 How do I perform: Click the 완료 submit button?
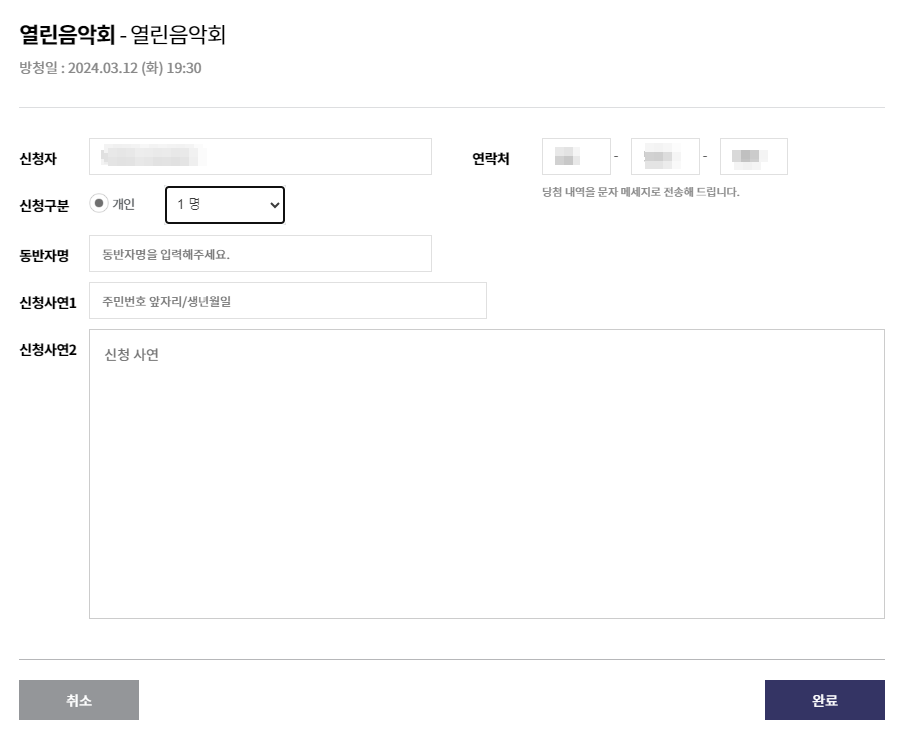[824, 699]
